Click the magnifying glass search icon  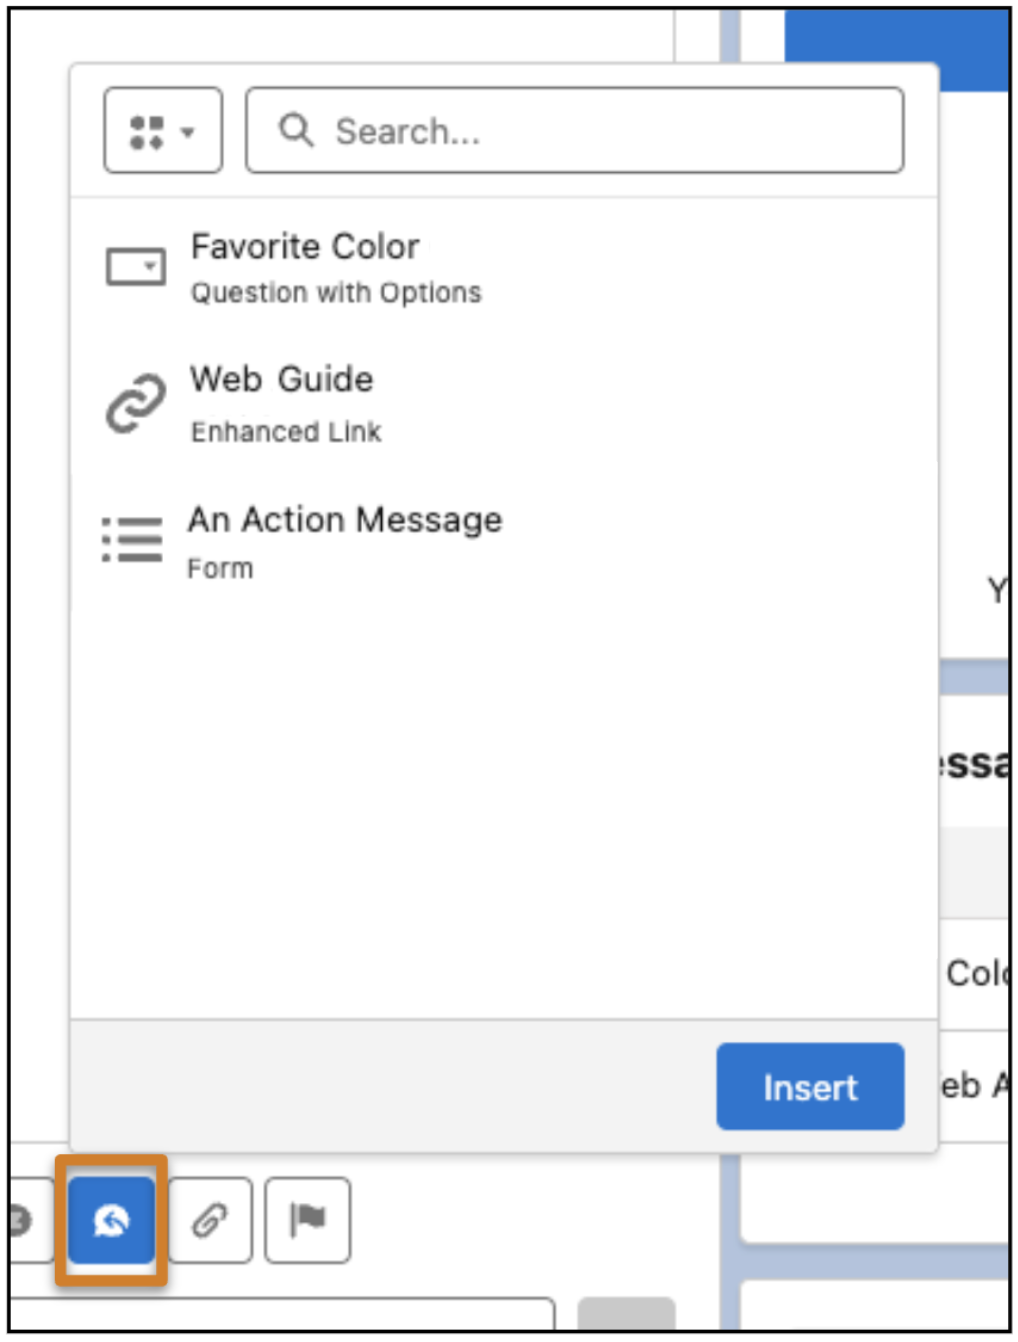tap(297, 130)
